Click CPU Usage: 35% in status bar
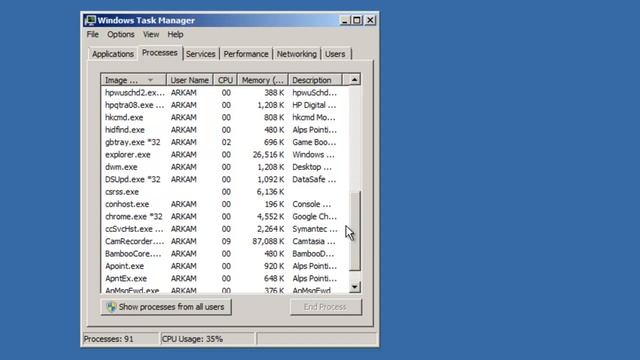 (192, 339)
